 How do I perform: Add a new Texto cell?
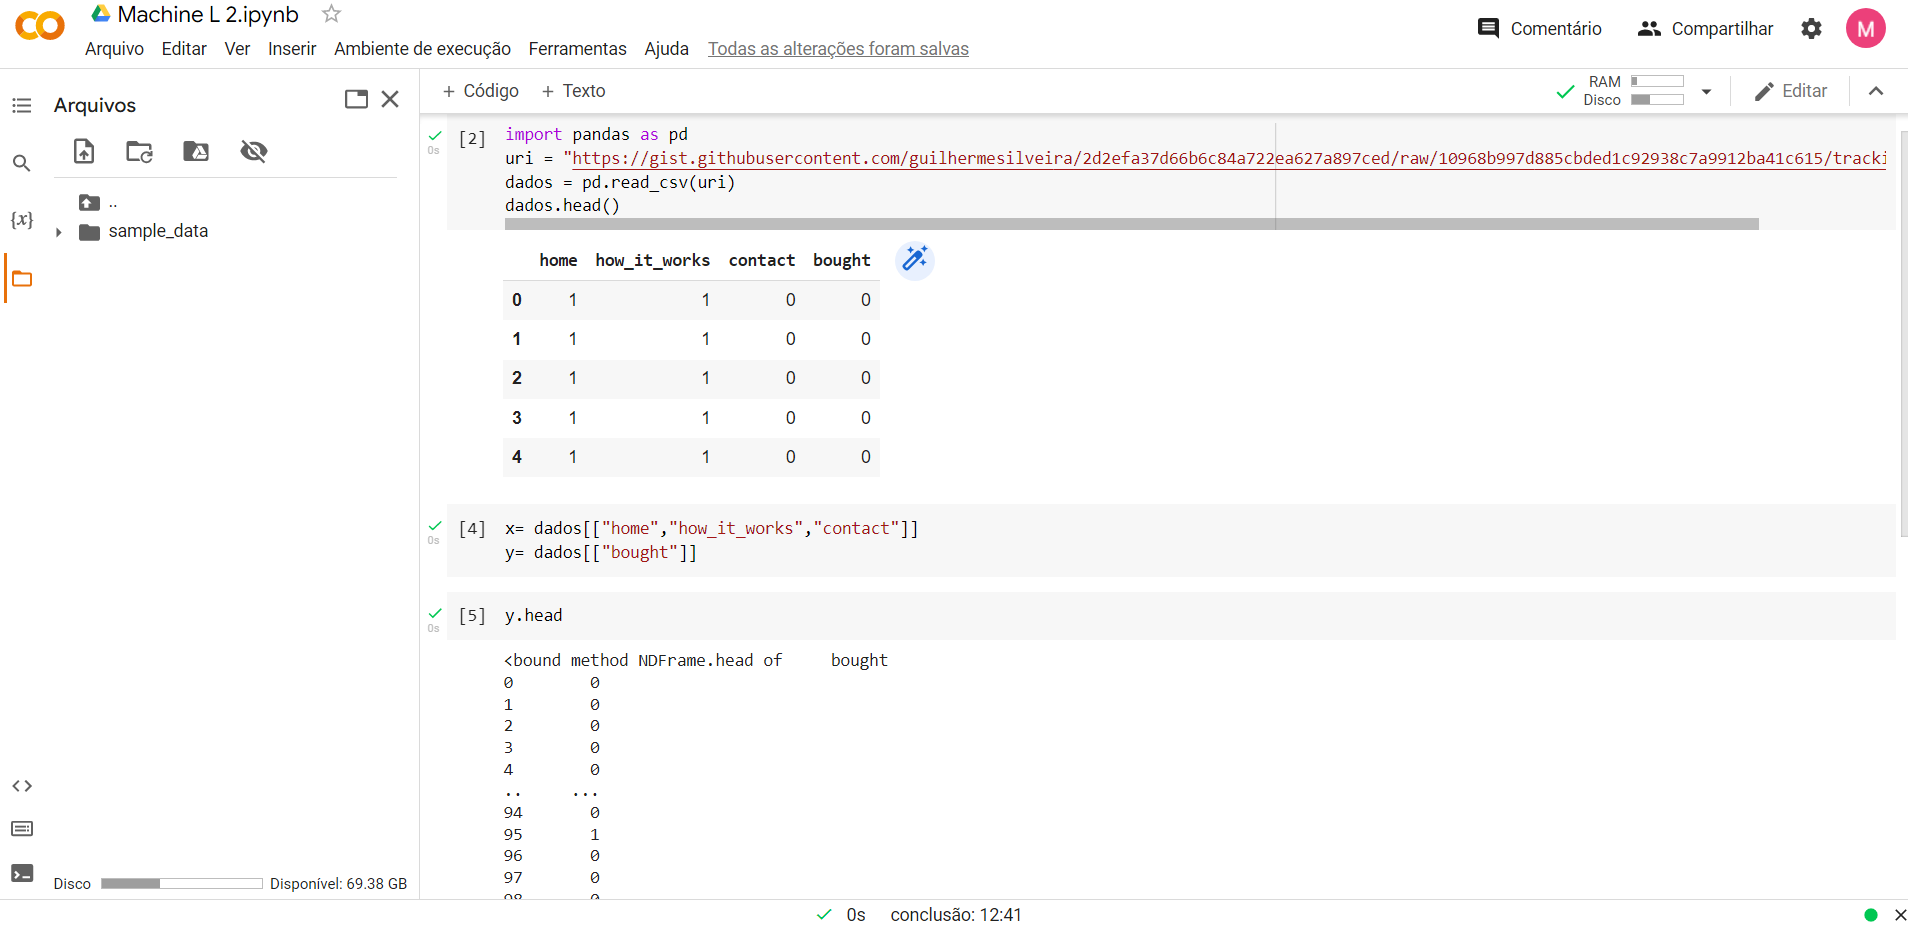pos(573,91)
